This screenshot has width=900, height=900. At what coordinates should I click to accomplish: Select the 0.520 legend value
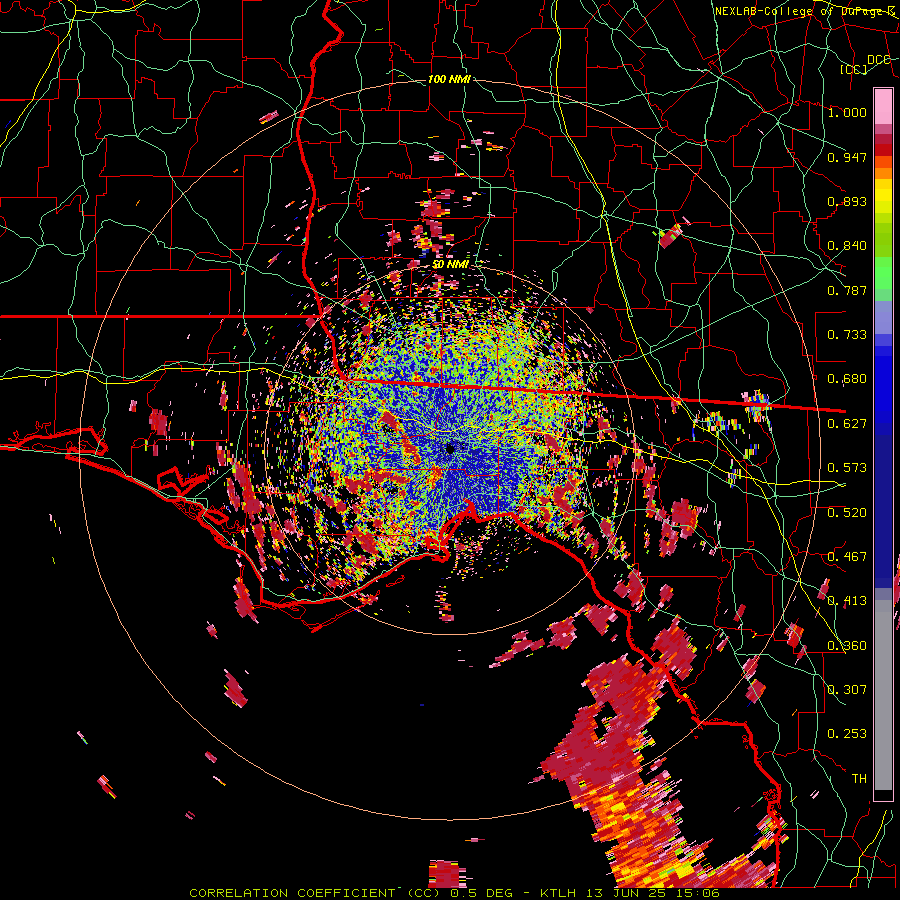[847, 513]
